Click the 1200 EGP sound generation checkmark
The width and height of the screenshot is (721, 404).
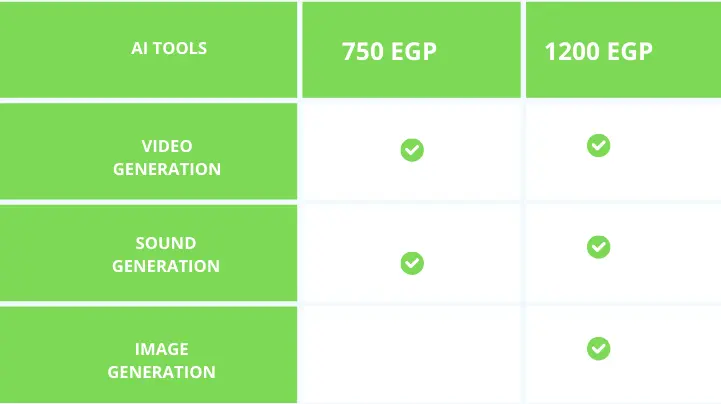pyautogui.click(x=598, y=246)
